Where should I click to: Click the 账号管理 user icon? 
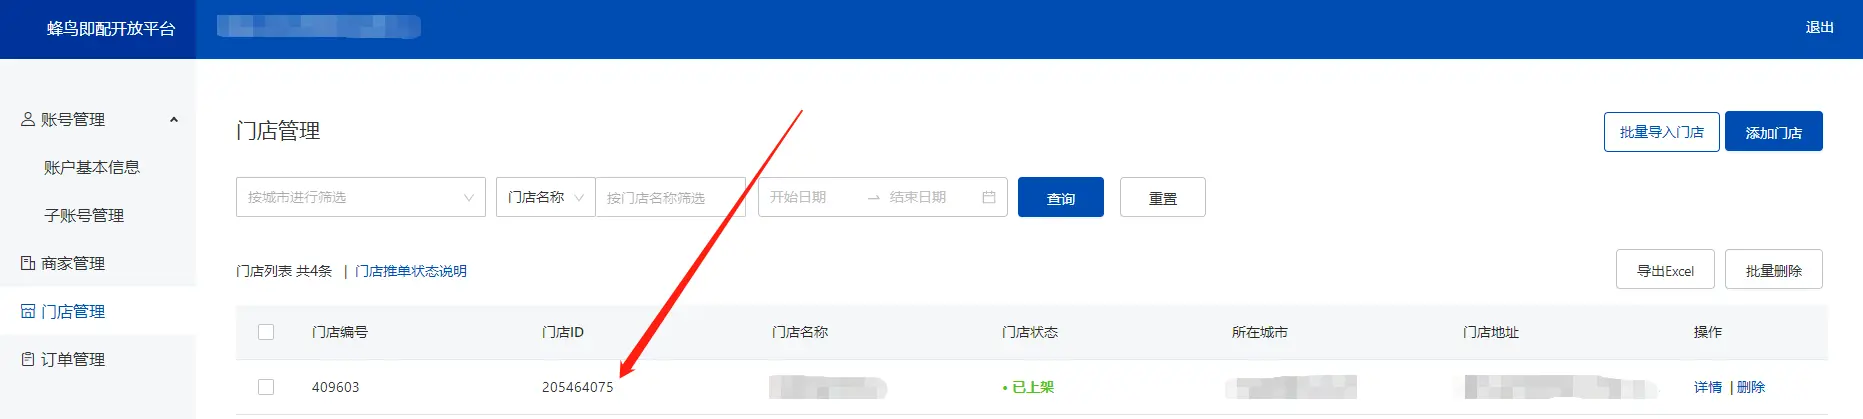pos(28,119)
